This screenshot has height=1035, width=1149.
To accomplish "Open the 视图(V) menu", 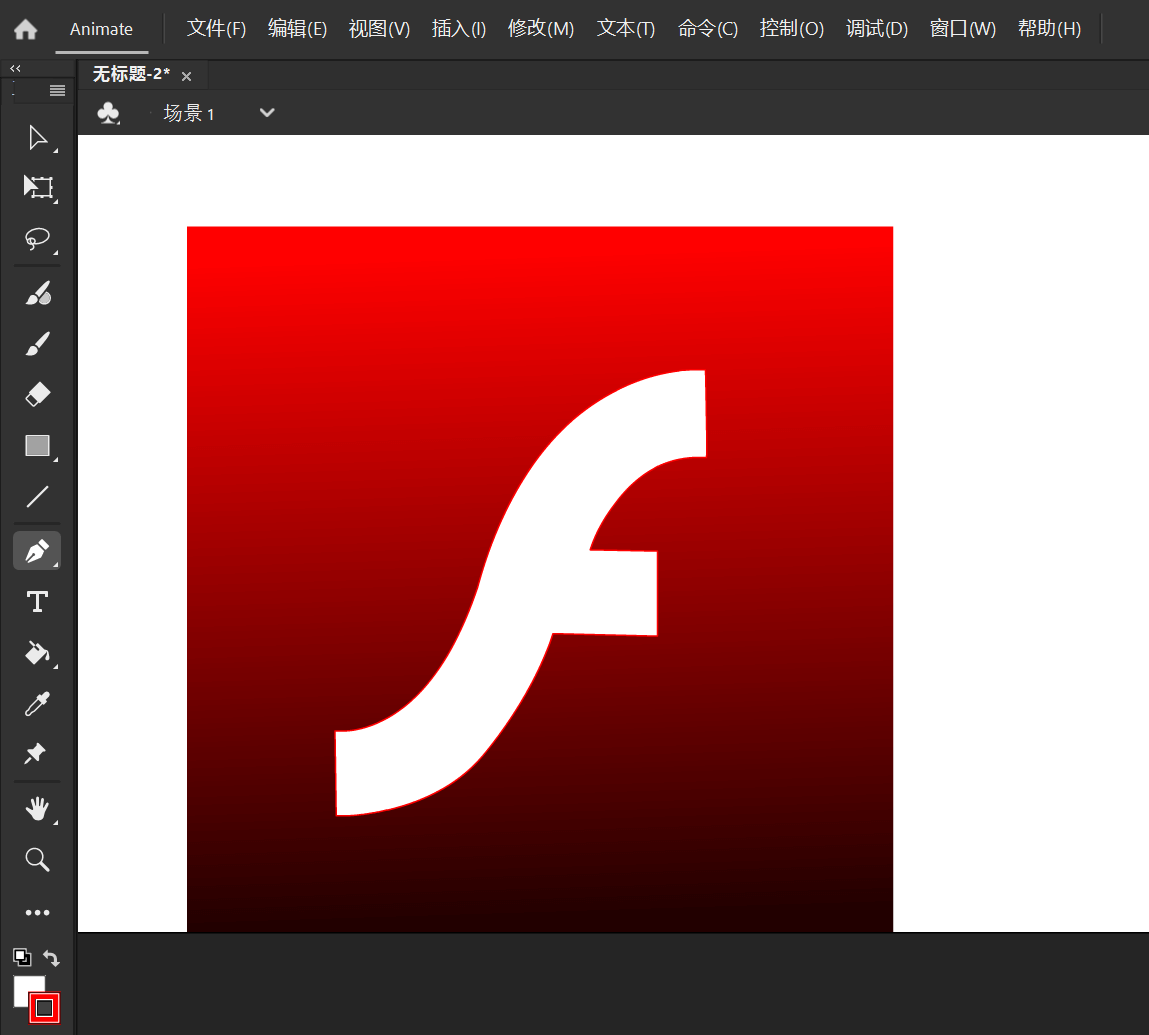I will 380,29.
